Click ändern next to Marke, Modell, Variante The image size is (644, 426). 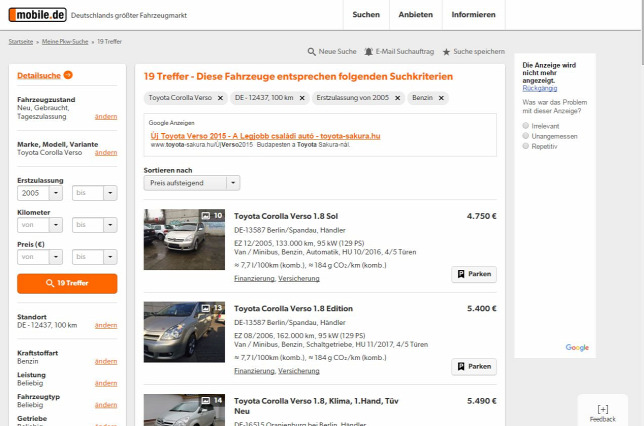pos(106,153)
